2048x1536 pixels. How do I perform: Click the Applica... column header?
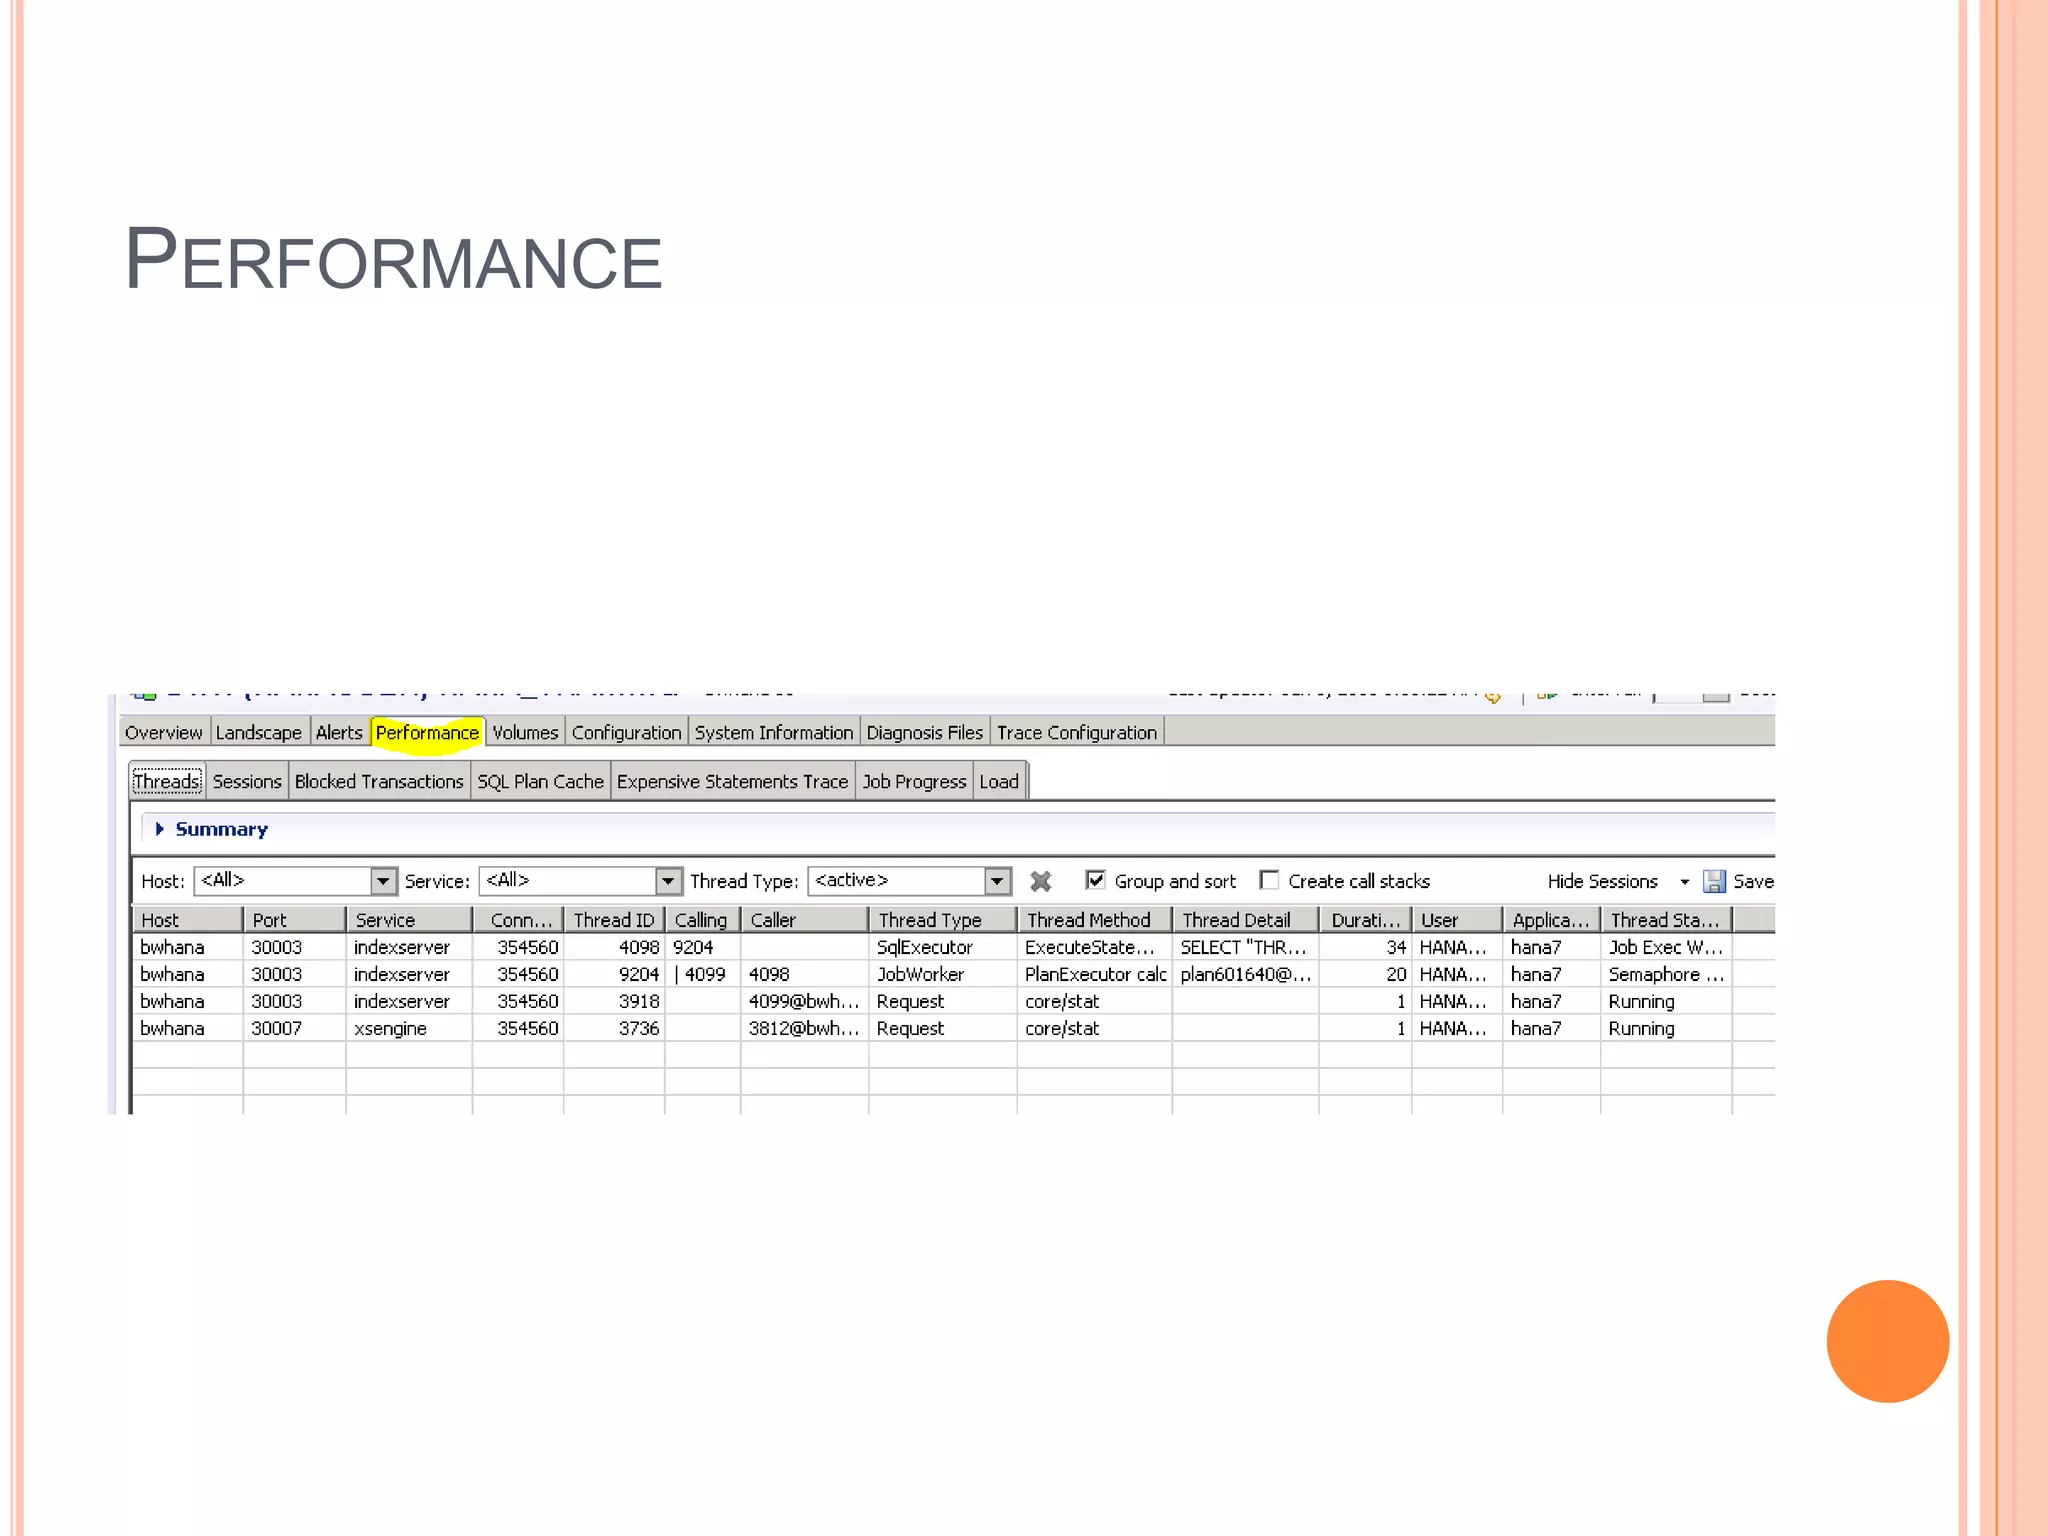pos(1551,920)
